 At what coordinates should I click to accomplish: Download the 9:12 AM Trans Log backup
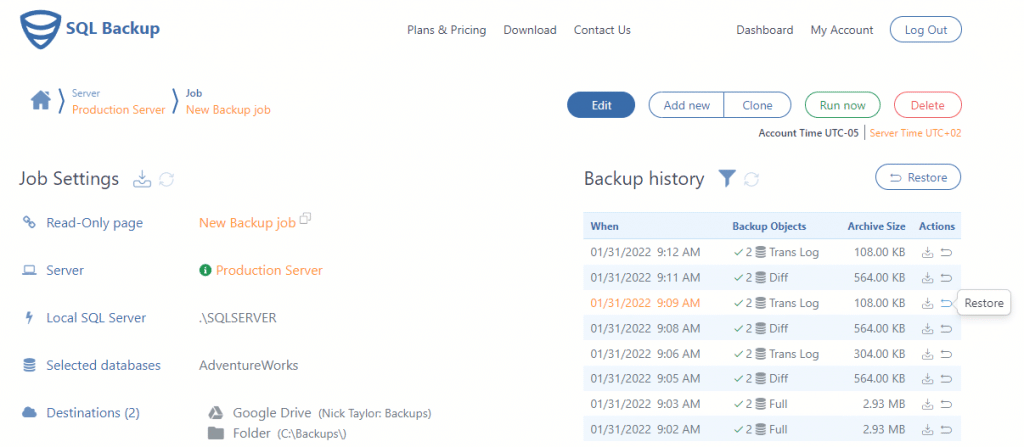click(x=927, y=252)
